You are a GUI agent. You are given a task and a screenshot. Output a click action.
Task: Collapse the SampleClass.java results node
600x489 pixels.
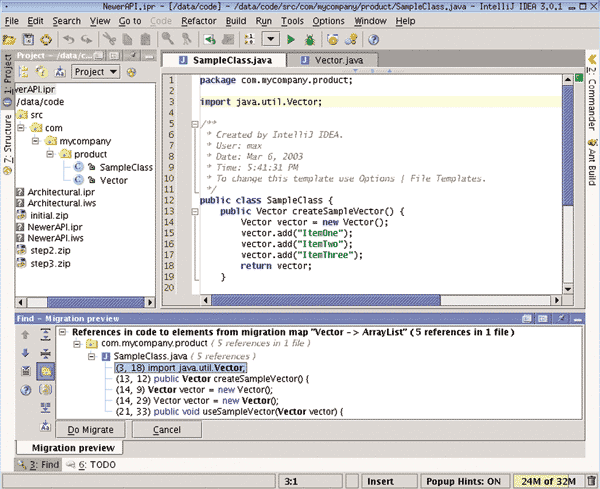[89, 356]
